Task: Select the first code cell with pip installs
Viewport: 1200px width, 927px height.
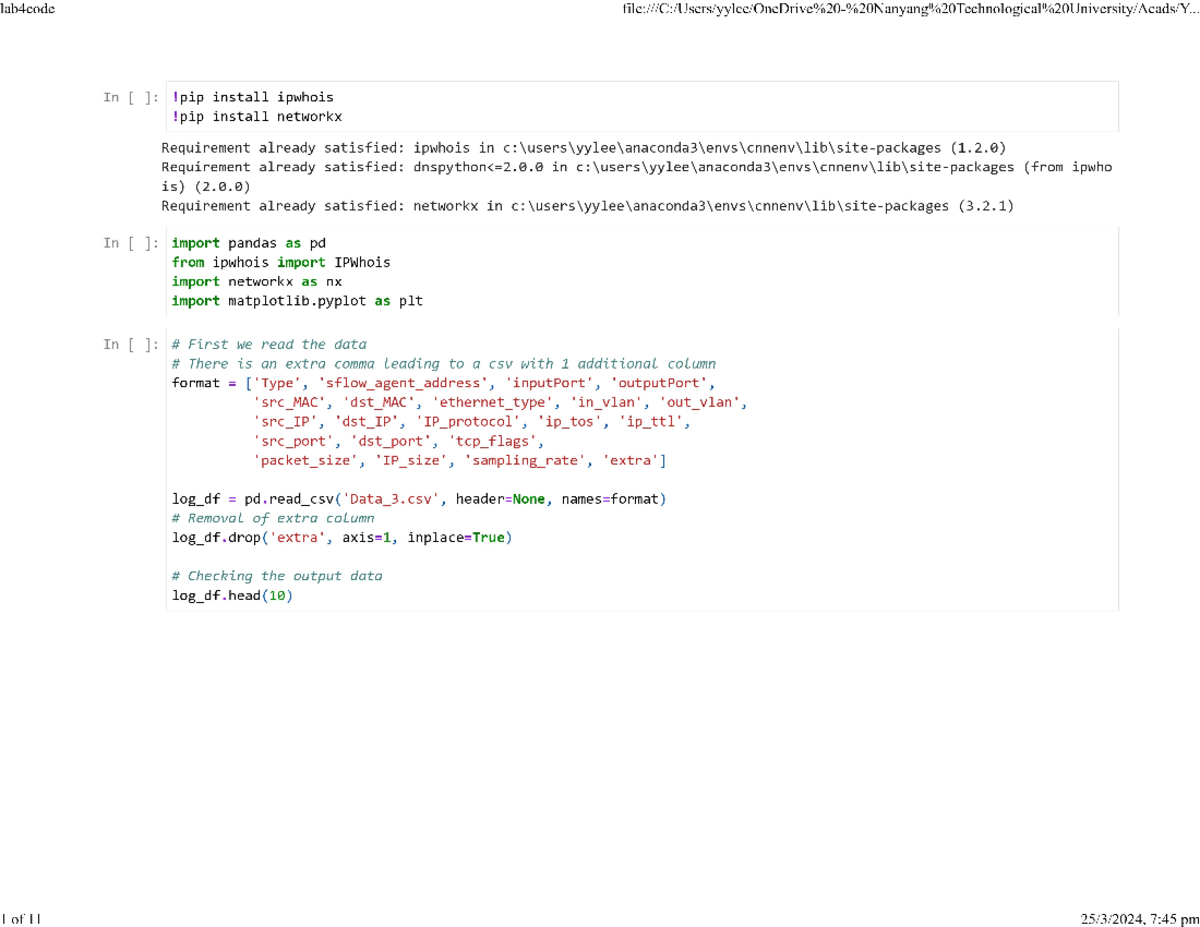Action: [640, 106]
